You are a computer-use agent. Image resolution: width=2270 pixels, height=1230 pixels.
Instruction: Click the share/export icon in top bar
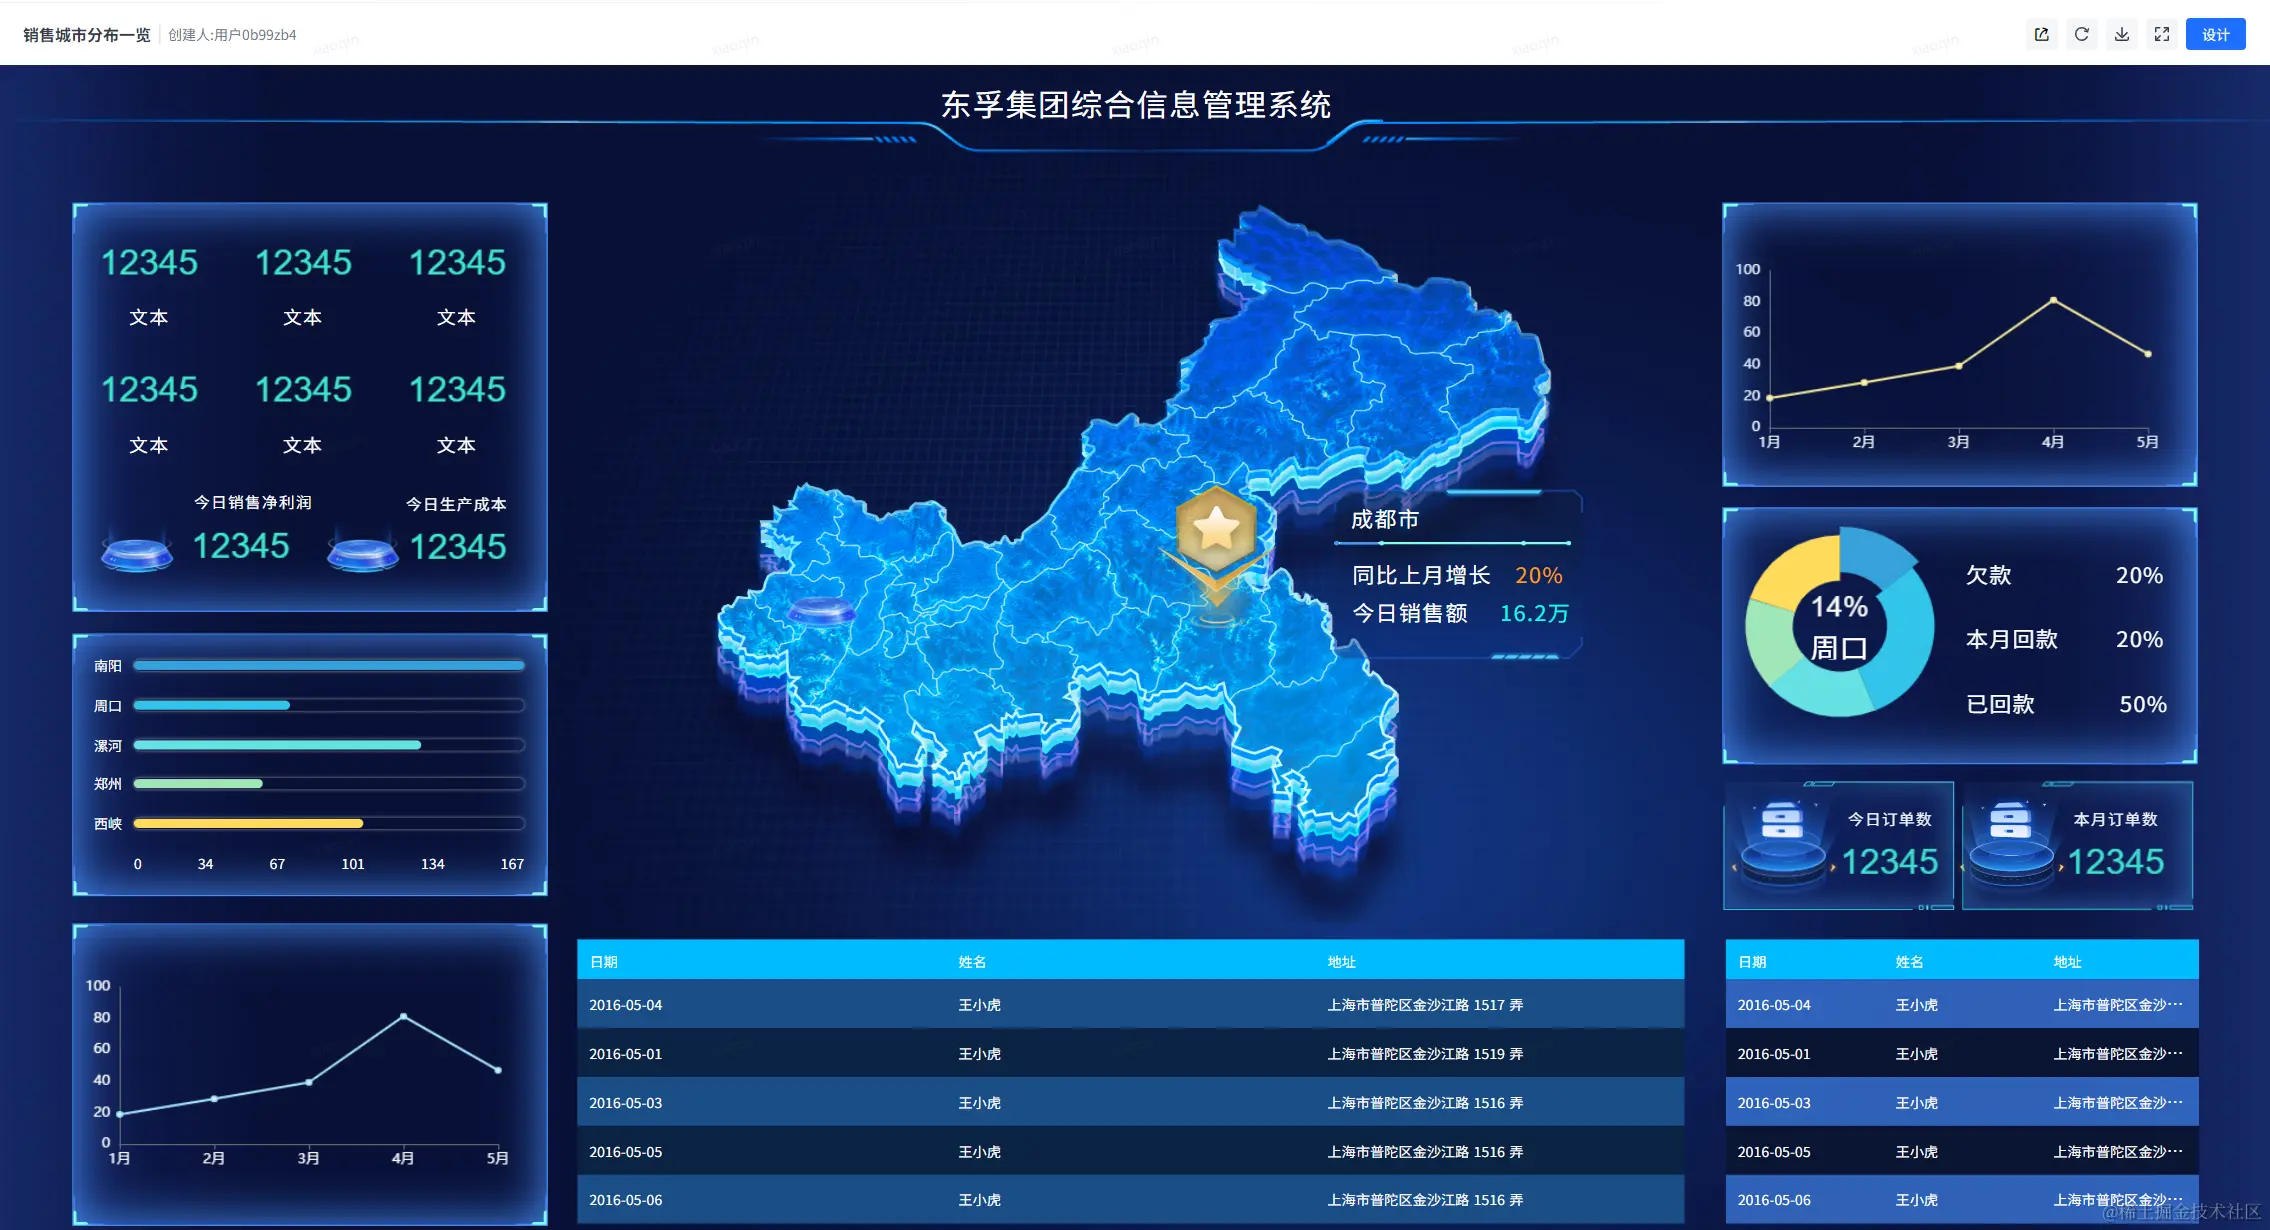2041,35
